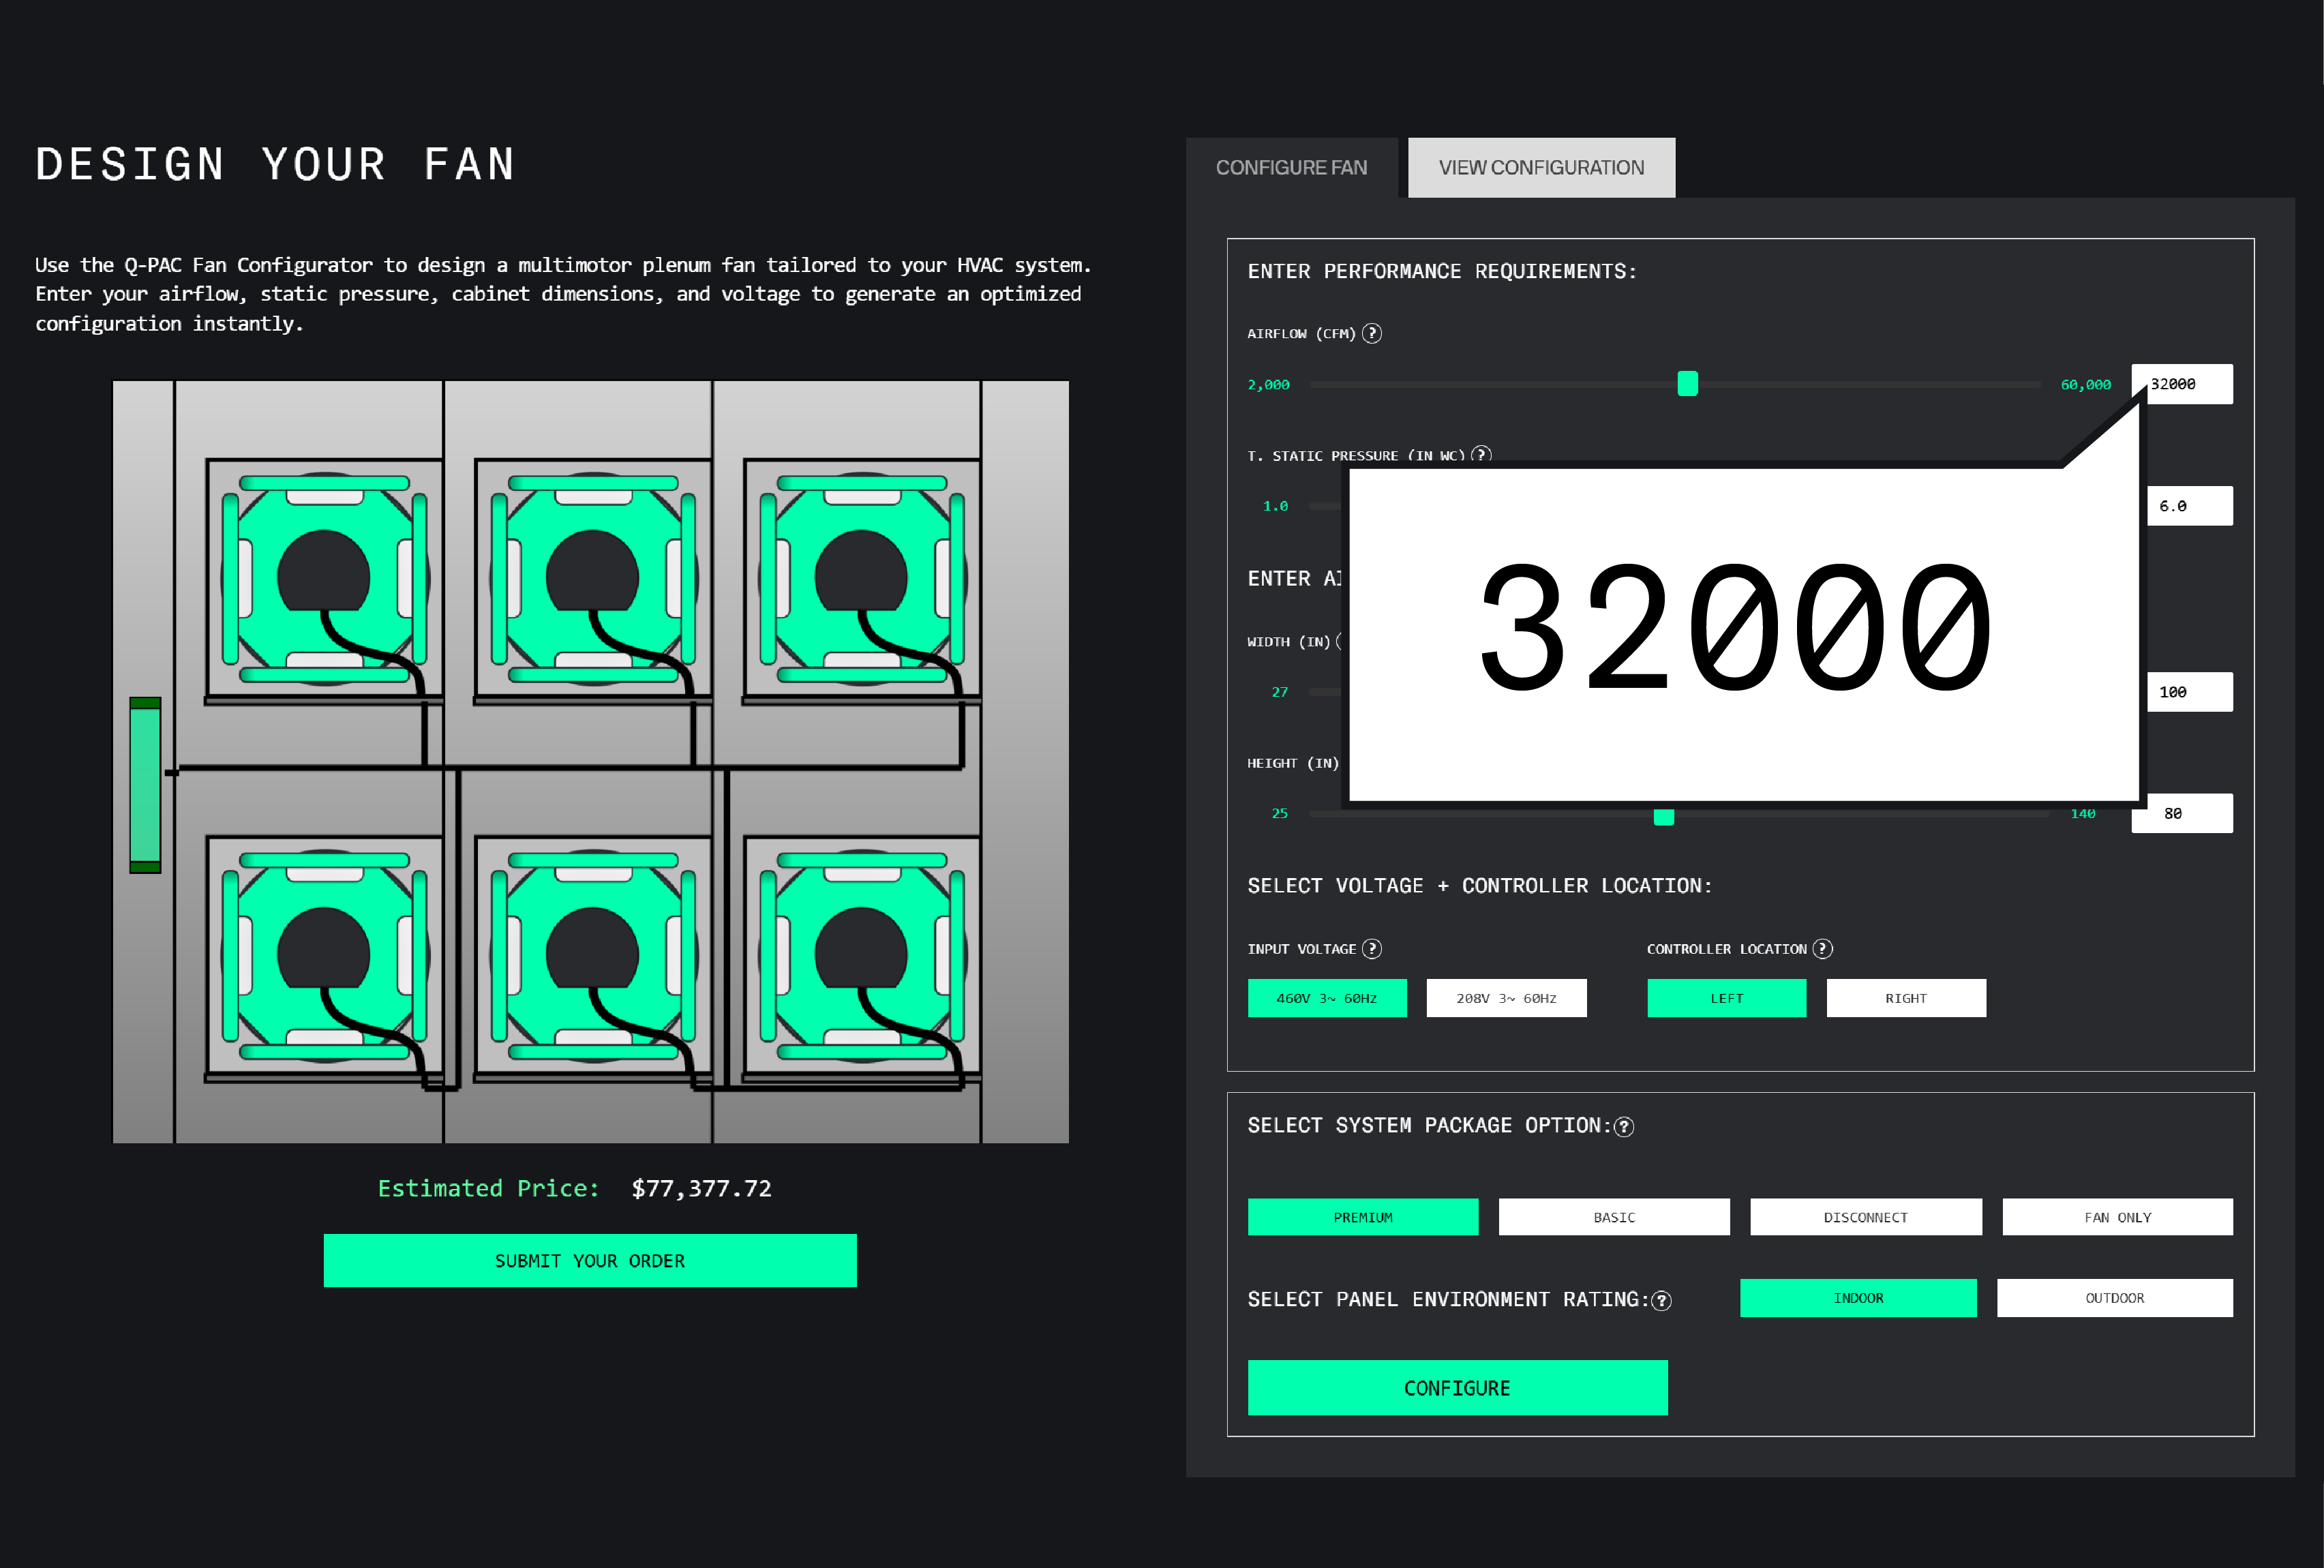The width and height of the screenshot is (2324, 1568).
Task: Click the airflow slider handle
Action: (x=1687, y=384)
